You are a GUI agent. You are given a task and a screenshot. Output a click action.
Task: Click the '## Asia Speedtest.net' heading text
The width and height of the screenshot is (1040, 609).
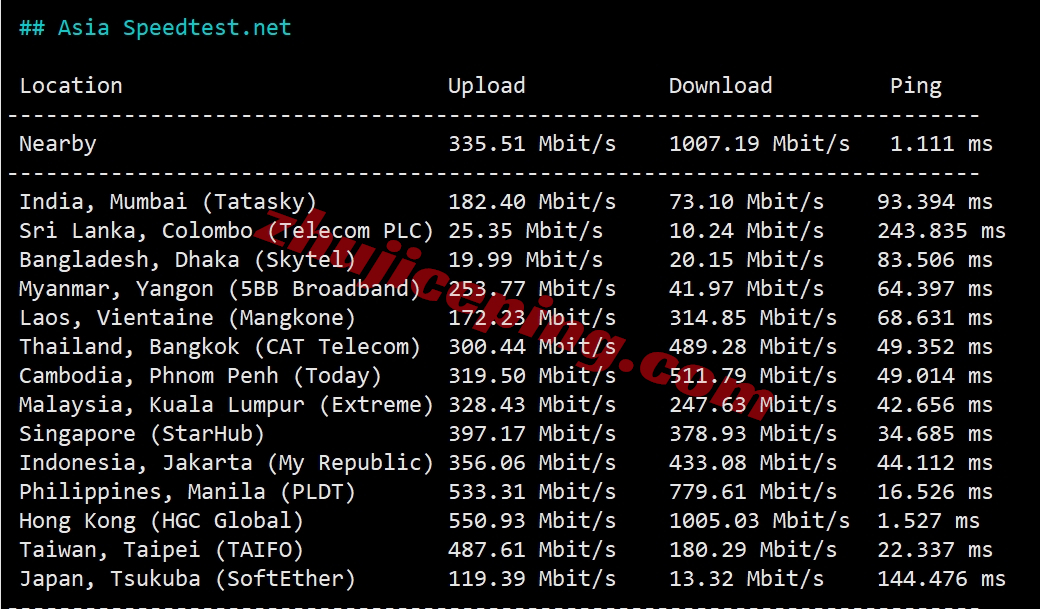[x=155, y=28]
